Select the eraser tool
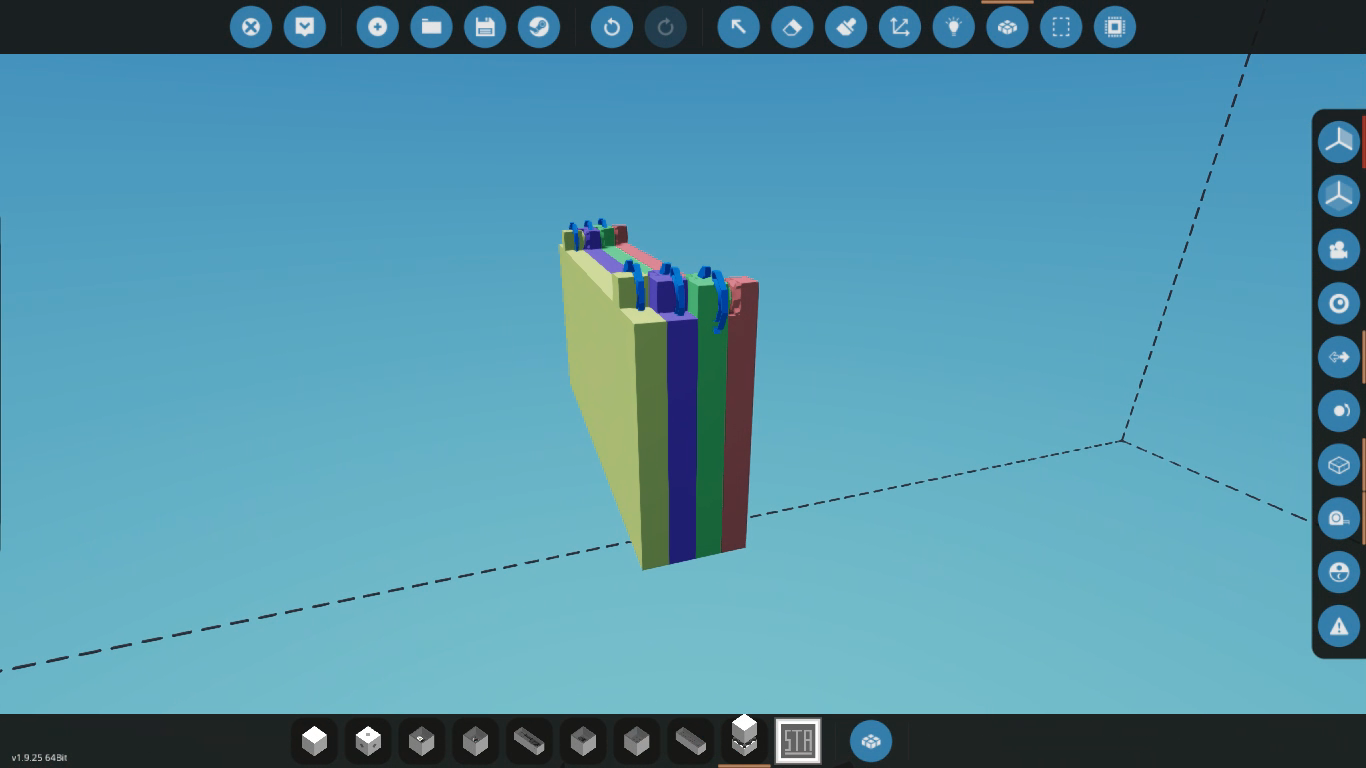The width and height of the screenshot is (1366, 768). pos(793,27)
